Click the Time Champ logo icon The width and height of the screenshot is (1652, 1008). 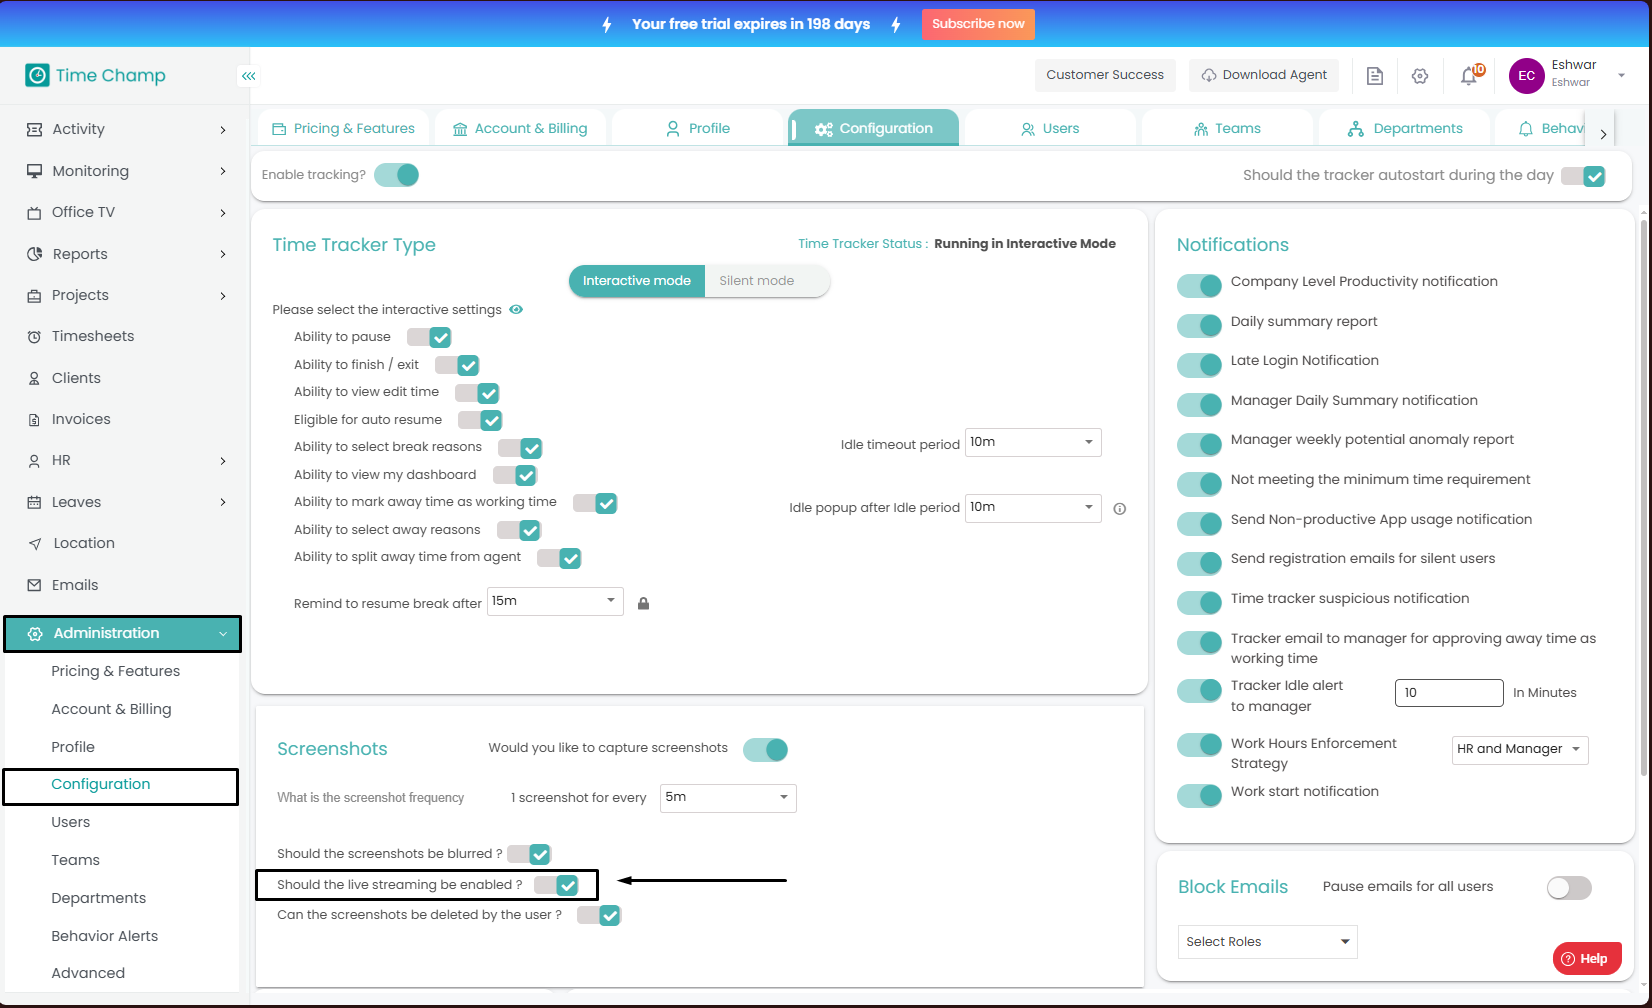point(37,75)
